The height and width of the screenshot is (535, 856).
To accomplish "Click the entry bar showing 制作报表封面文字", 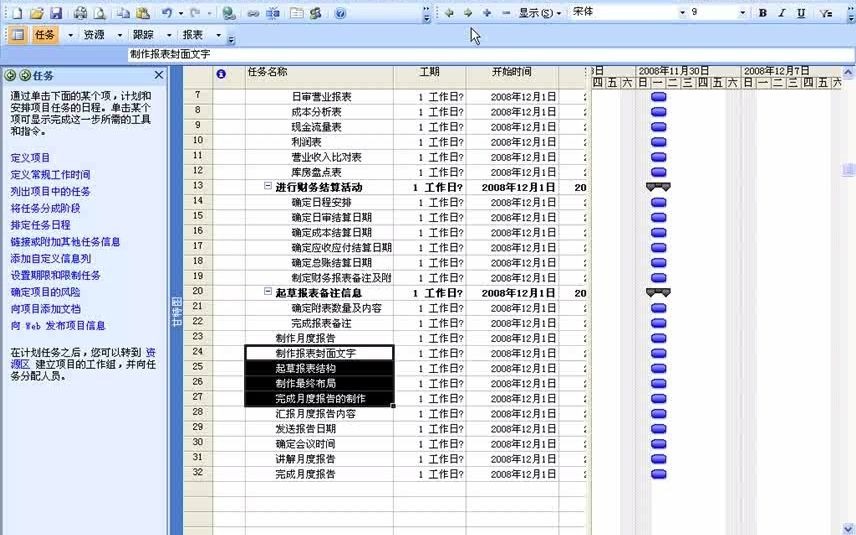I will pyautogui.click(x=491, y=54).
